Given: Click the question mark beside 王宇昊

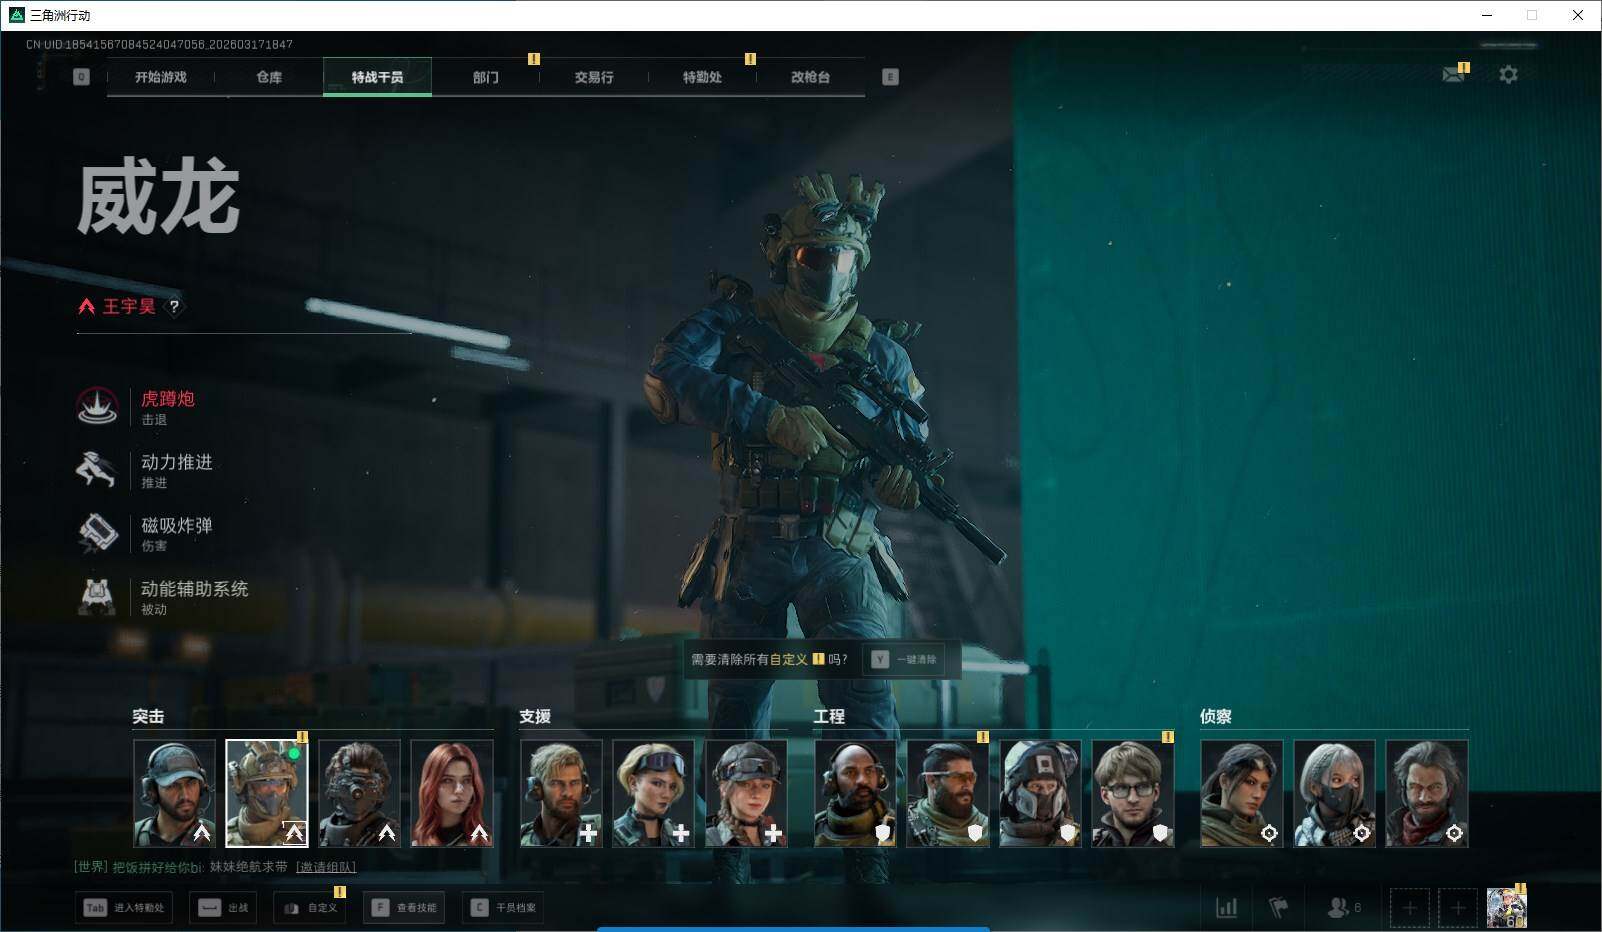Looking at the screenshot, I should pyautogui.click(x=174, y=307).
